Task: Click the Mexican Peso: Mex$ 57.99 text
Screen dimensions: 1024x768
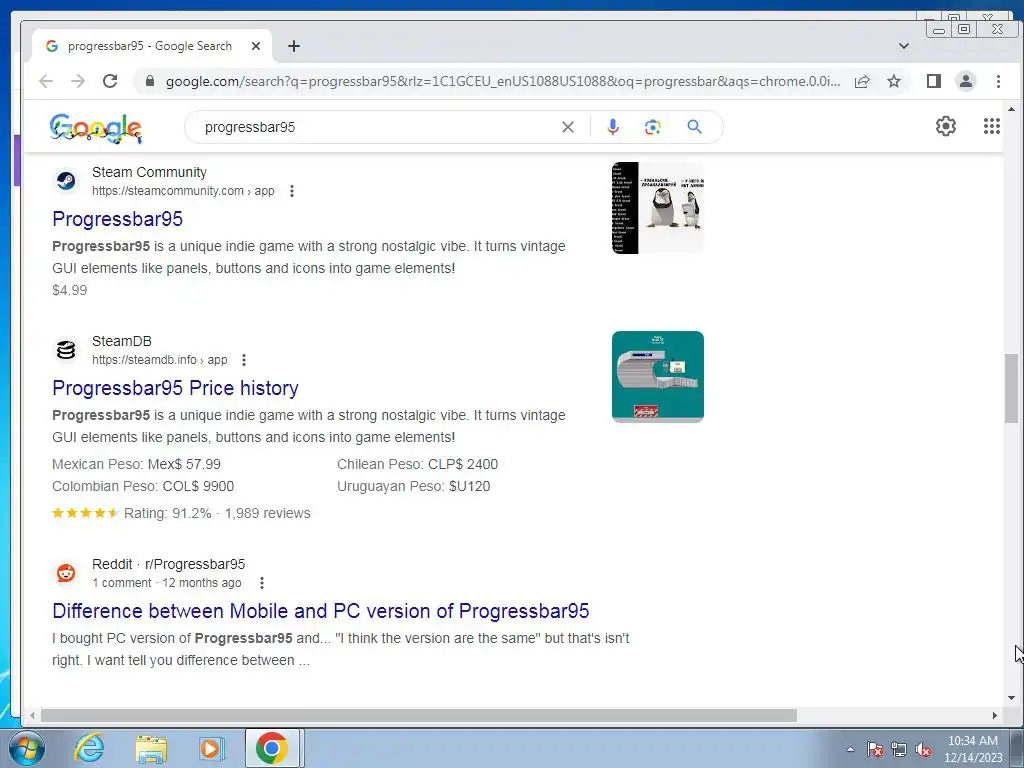Action: coord(136,464)
